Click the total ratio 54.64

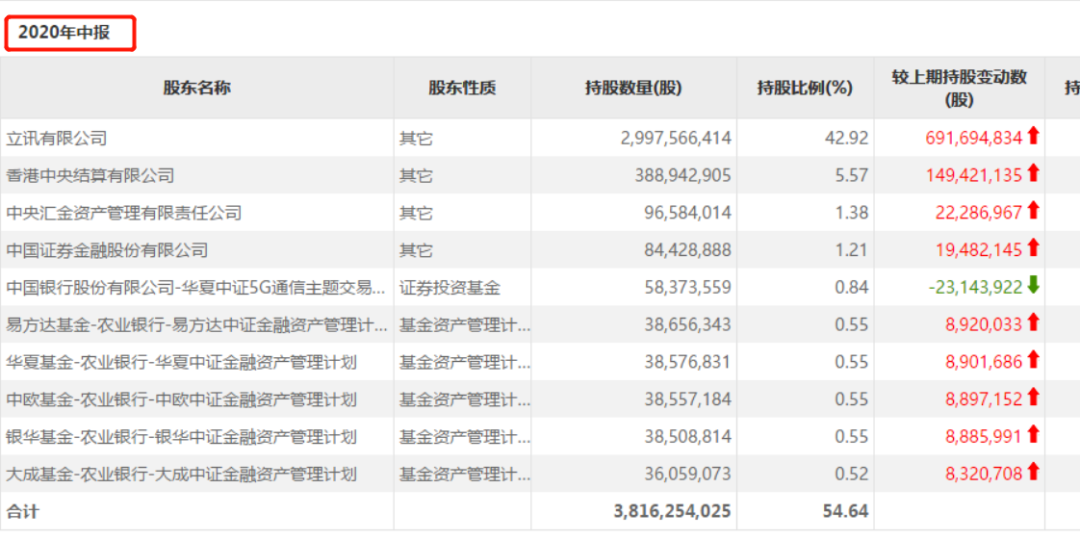click(846, 511)
